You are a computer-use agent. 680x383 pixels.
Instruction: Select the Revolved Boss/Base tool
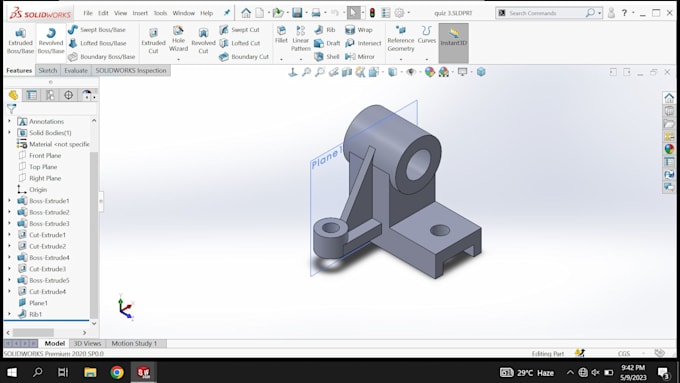coord(51,41)
